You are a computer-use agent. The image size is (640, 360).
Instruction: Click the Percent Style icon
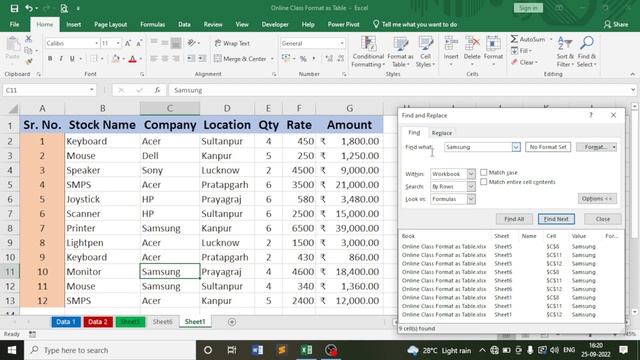click(x=303, y=59)
